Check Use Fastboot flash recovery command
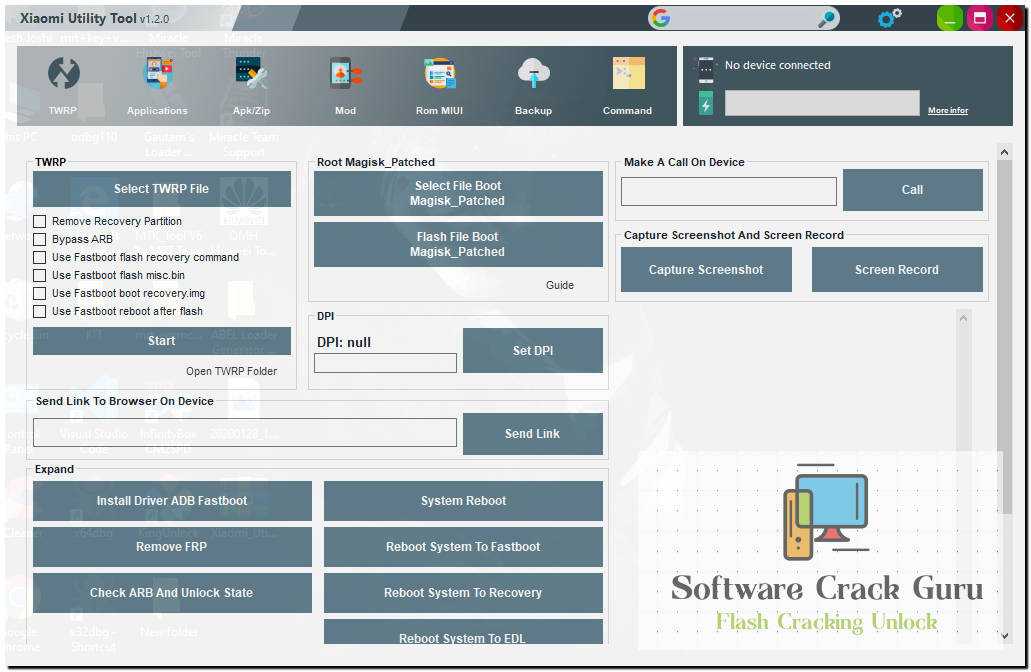1031x672 pixels. [x=39, y=257]
